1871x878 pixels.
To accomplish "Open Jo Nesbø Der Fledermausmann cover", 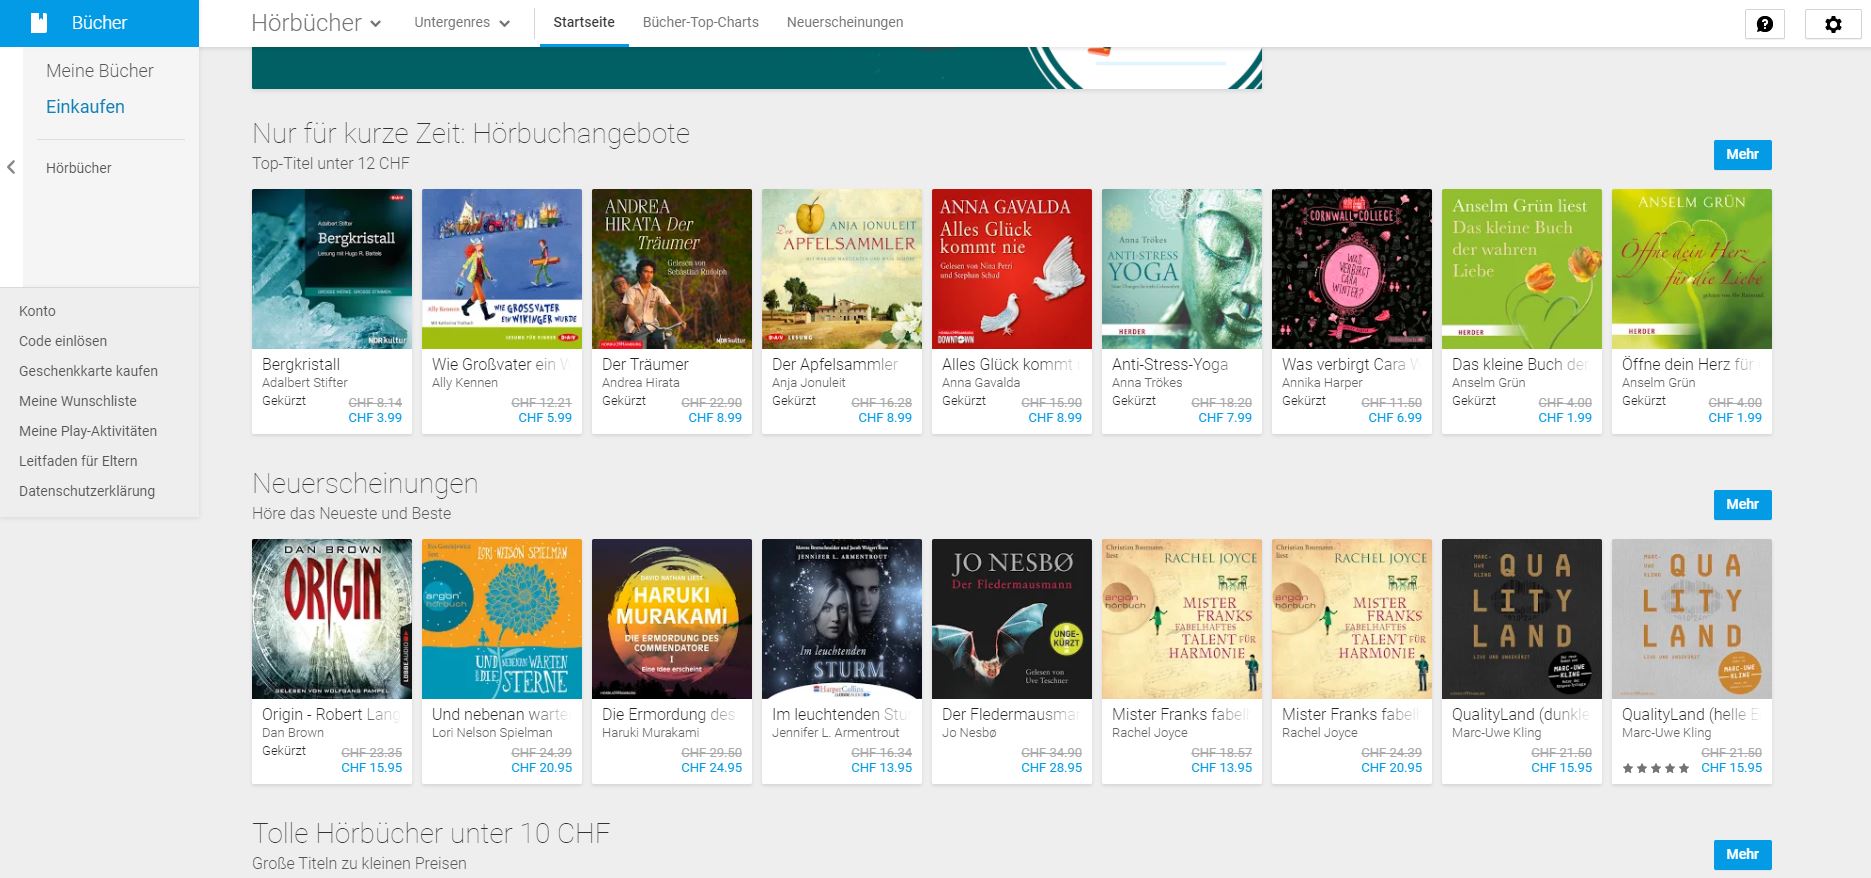I will 1012,619.
